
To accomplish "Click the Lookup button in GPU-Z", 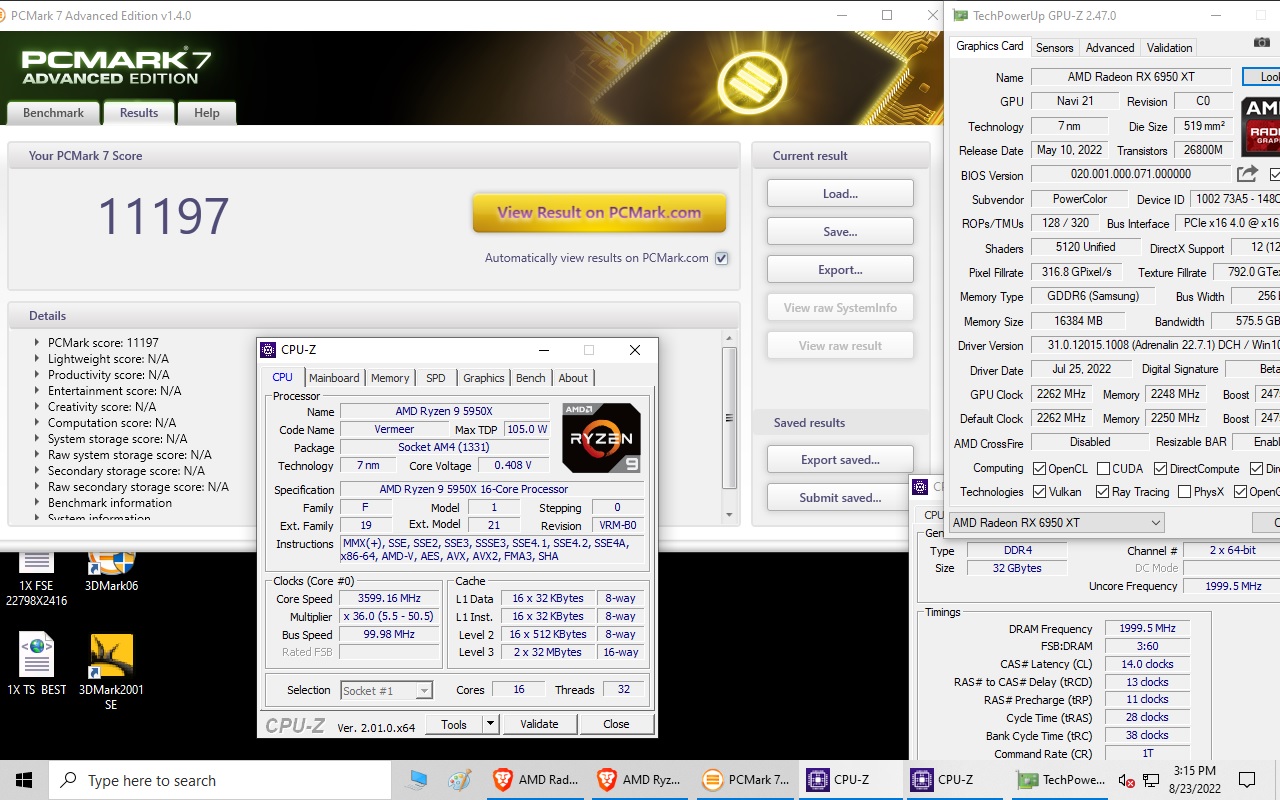I will tap(1262, 77).
